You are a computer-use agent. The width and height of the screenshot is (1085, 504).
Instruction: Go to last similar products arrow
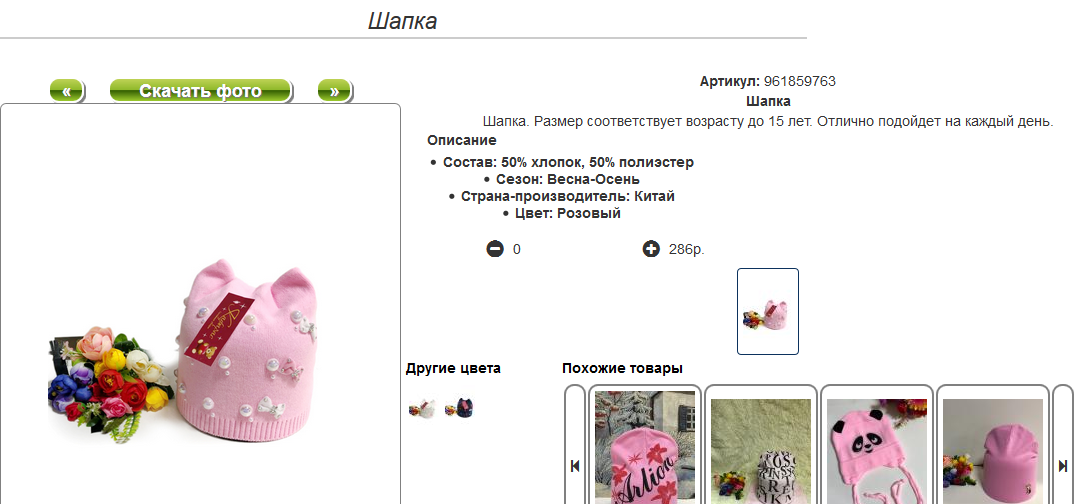pos(1063,466)
